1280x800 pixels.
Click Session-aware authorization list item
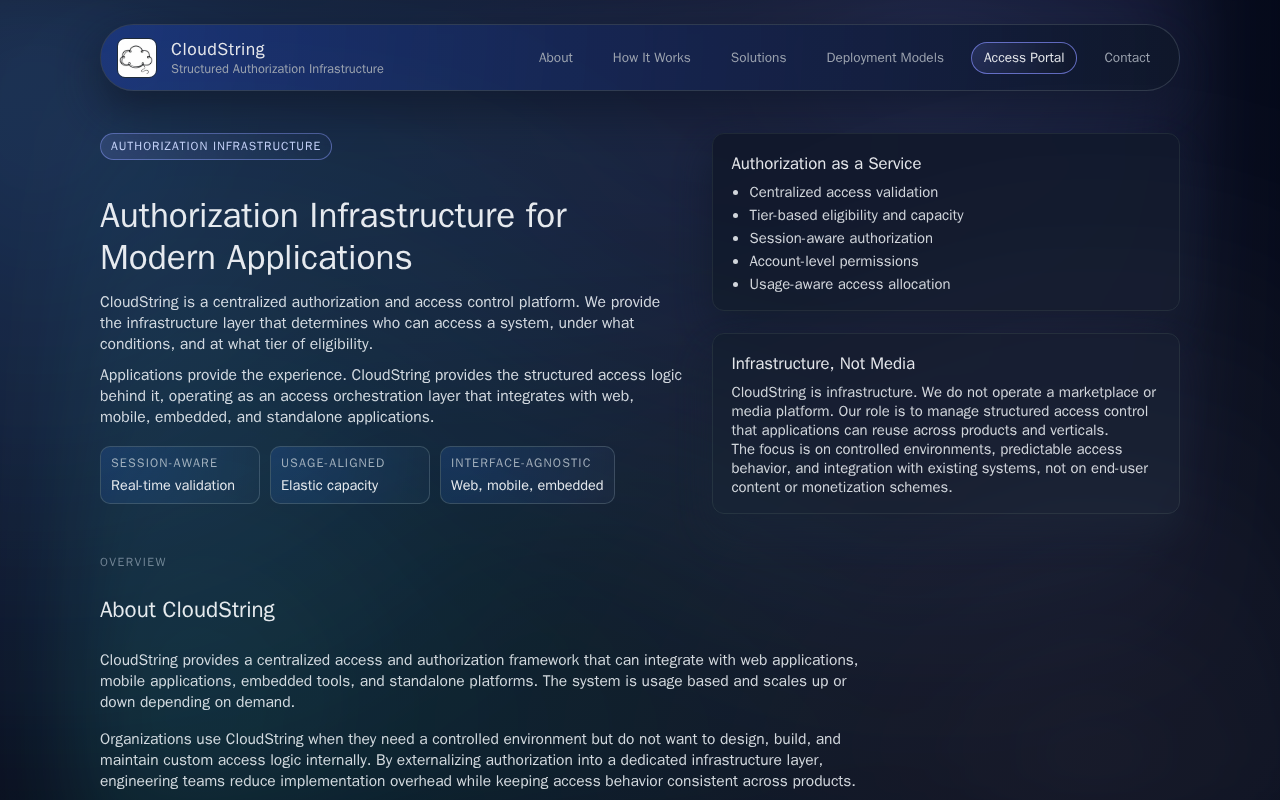(841, 238)
